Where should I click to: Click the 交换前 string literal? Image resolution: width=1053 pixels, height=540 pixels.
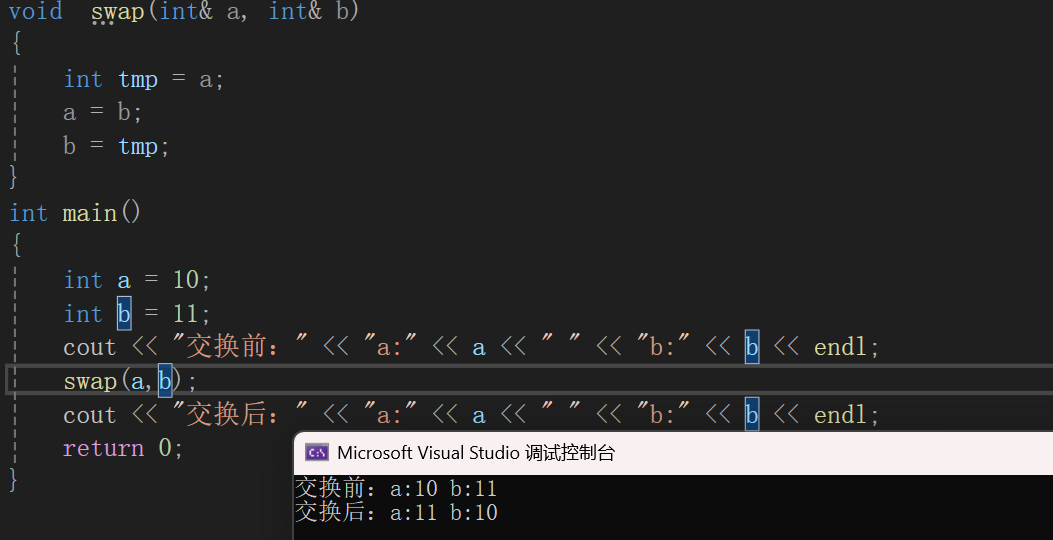coord(240,347)
